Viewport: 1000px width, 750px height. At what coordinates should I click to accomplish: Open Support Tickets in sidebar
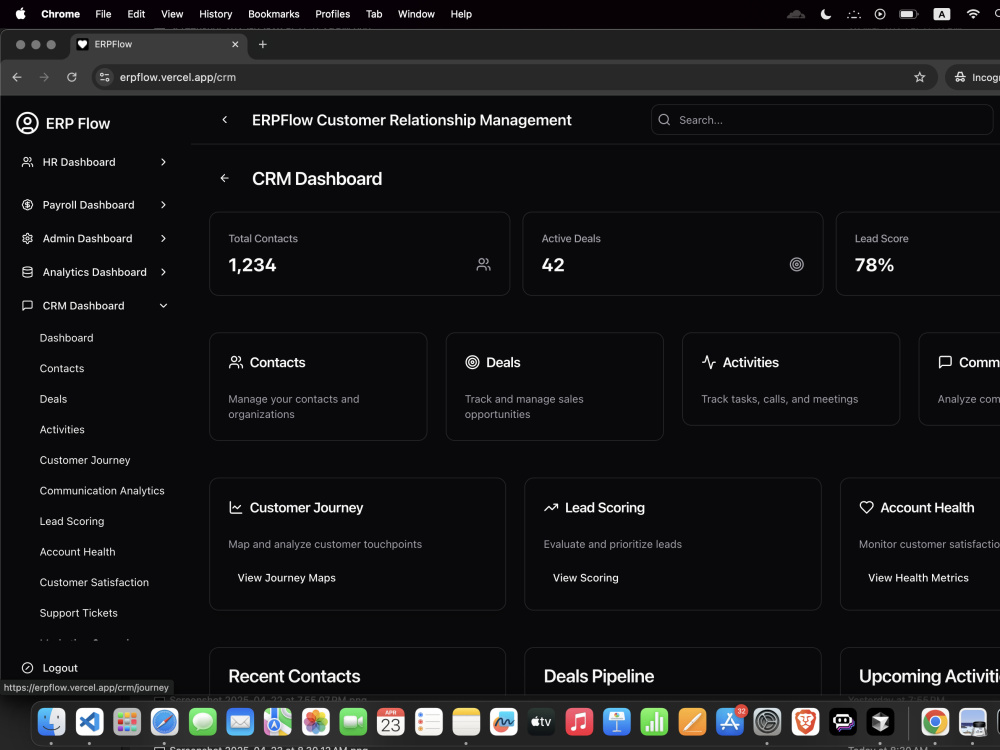coord(78,614)
